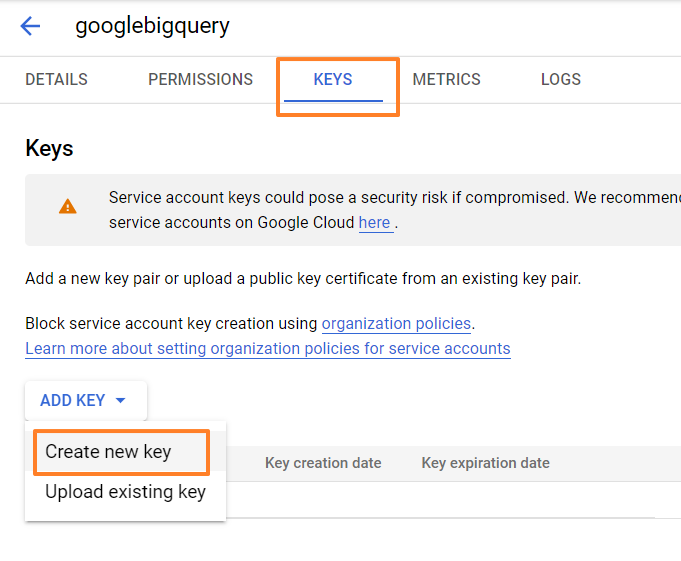
Task: Select the KEYS tab
Action: coord(333,80)
